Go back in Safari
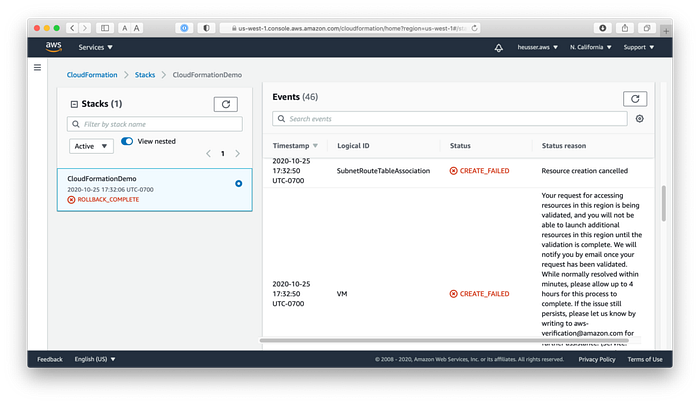Viewport: 700px width, 404px height. (x=72, y=28)
